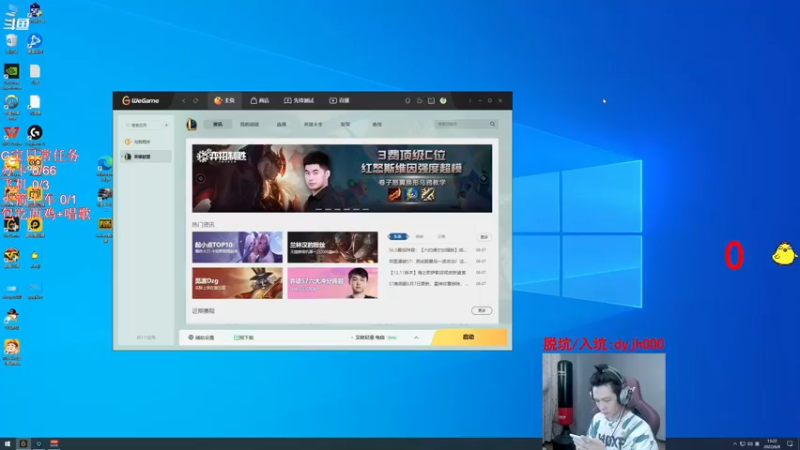Jump to the last banner slide indicator
800x450 pixels.
[x=365, y=209]
